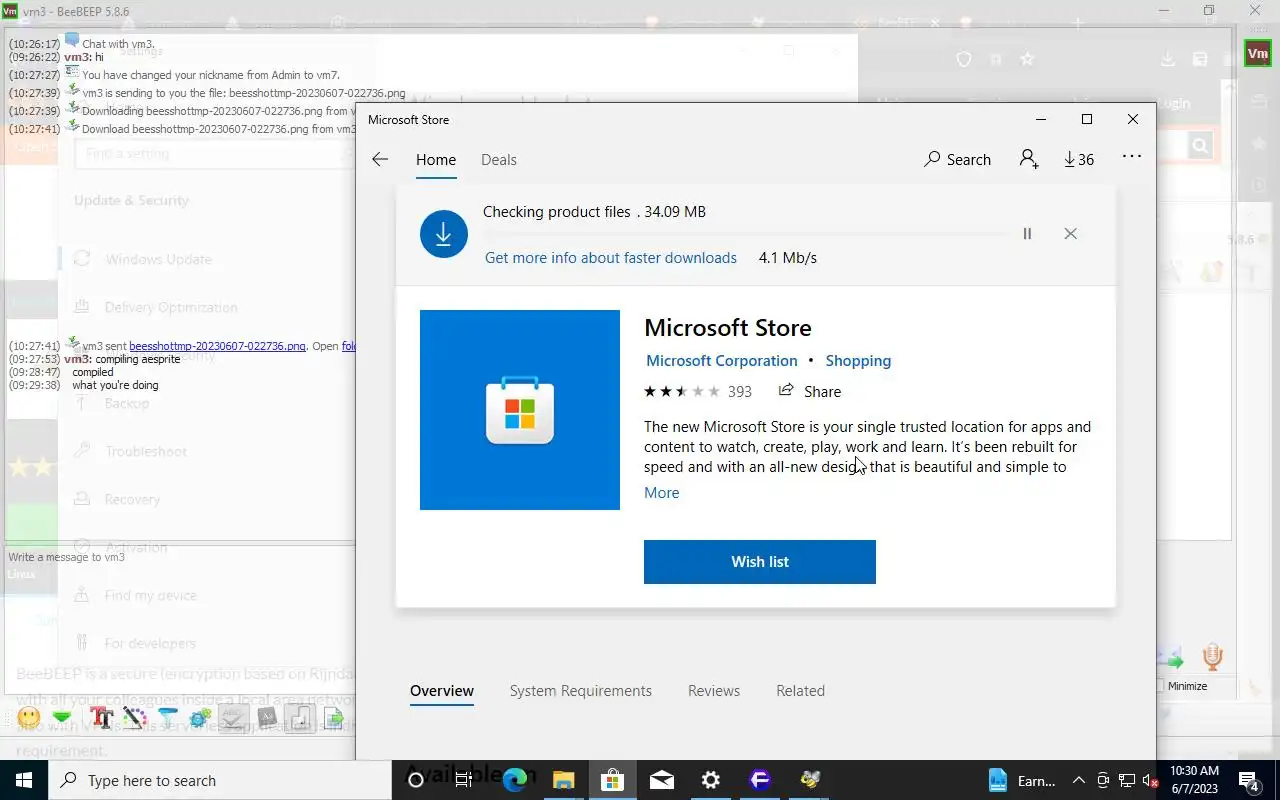Image resolution: width=1280 pixels, height=800 pixels.
Task: Click the BeeBEEP send file icon
Action: (333, 717)
